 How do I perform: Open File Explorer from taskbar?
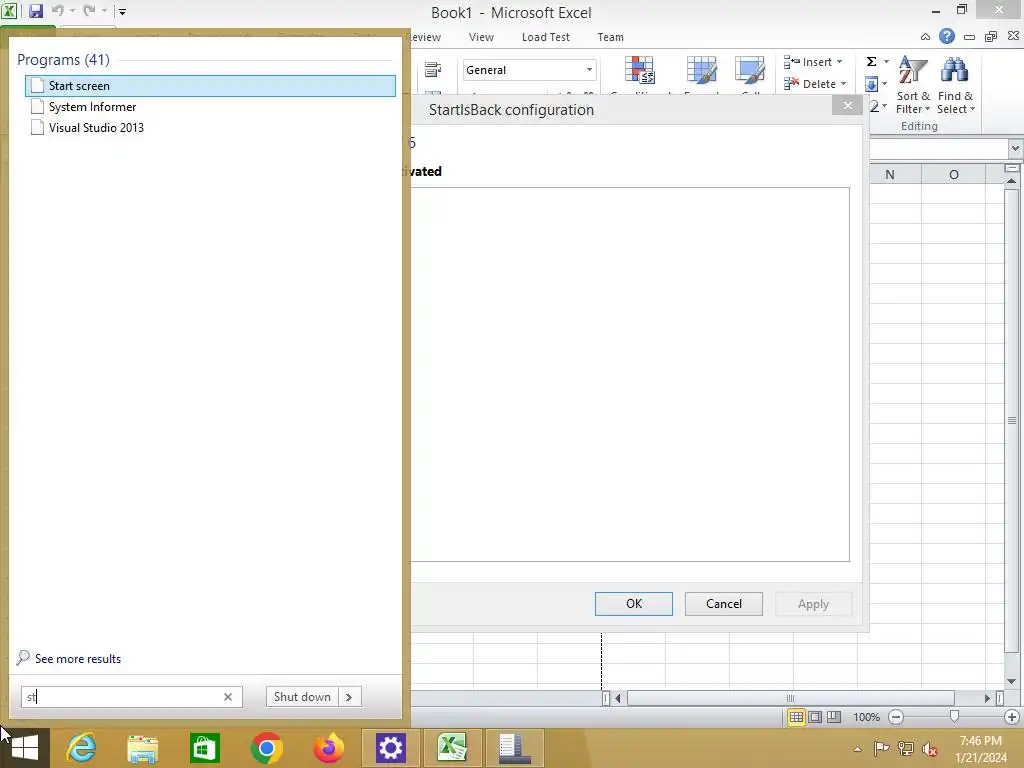pyautogui.click(x=143, y=748)
